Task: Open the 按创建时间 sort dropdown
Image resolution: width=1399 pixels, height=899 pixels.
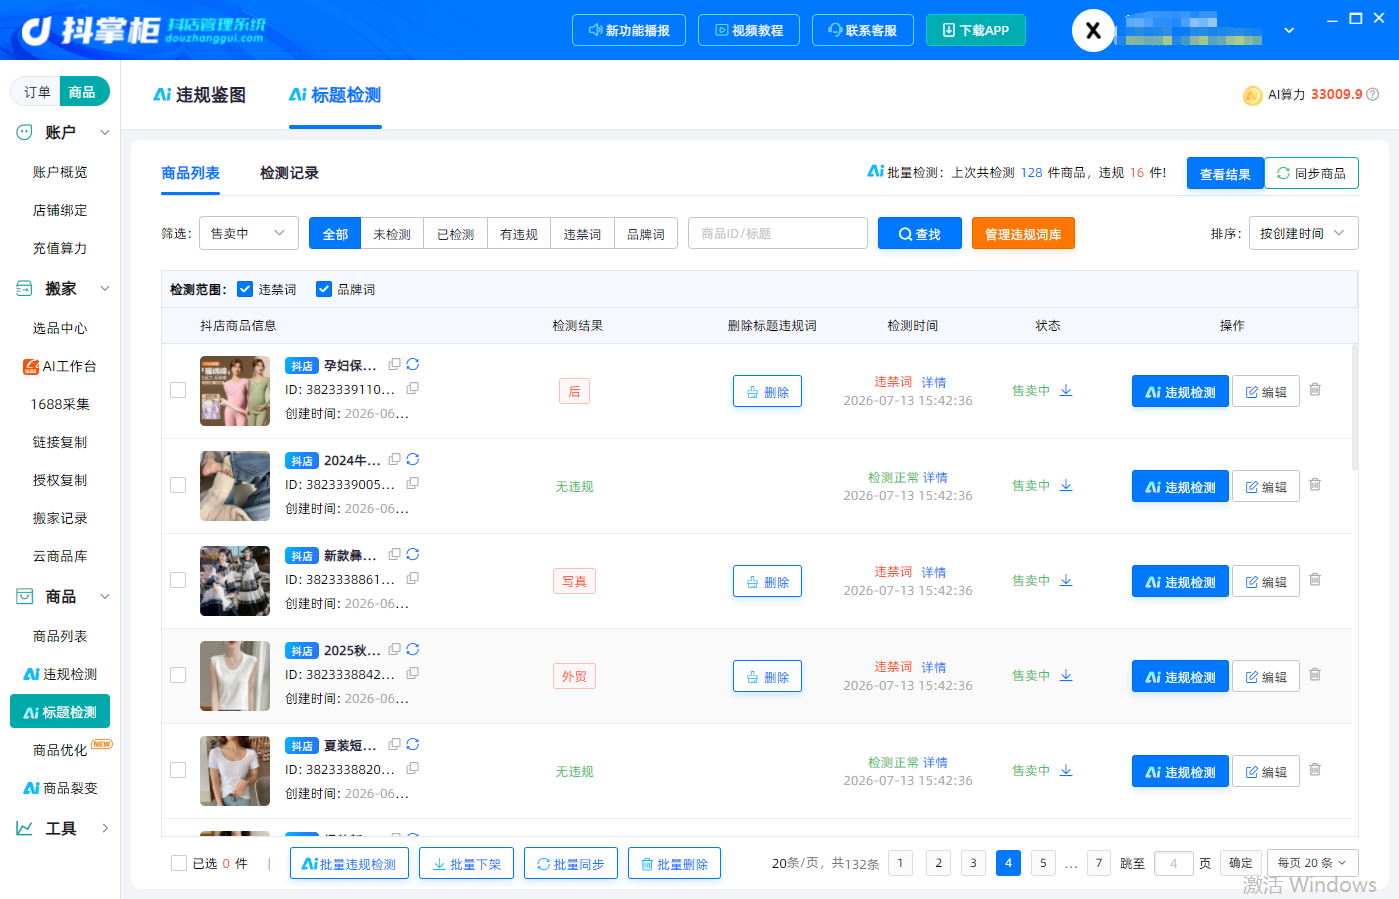Action: 1303,233
